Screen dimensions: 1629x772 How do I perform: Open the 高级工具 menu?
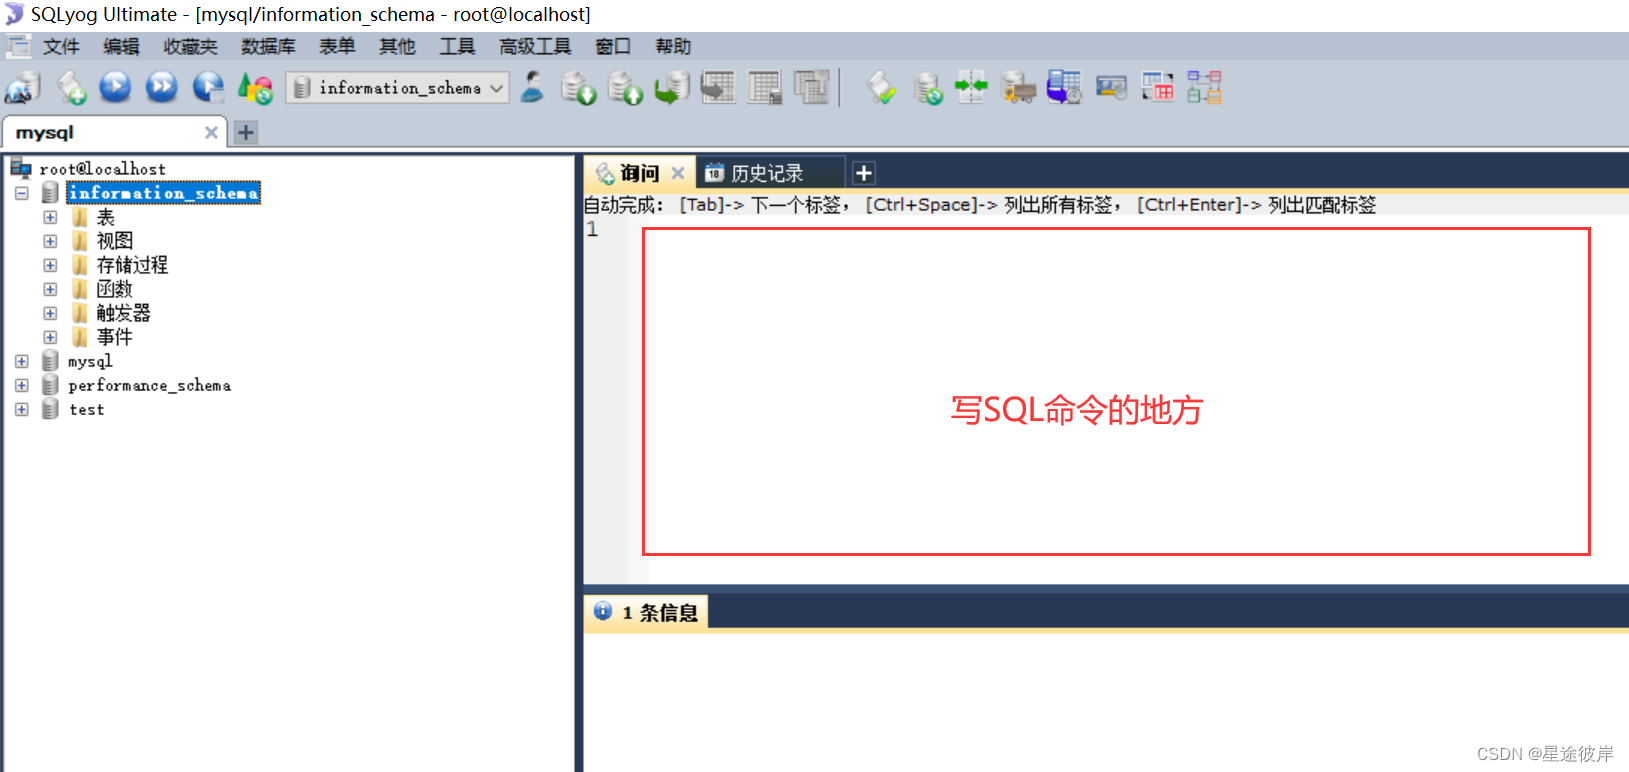[535, 46]
